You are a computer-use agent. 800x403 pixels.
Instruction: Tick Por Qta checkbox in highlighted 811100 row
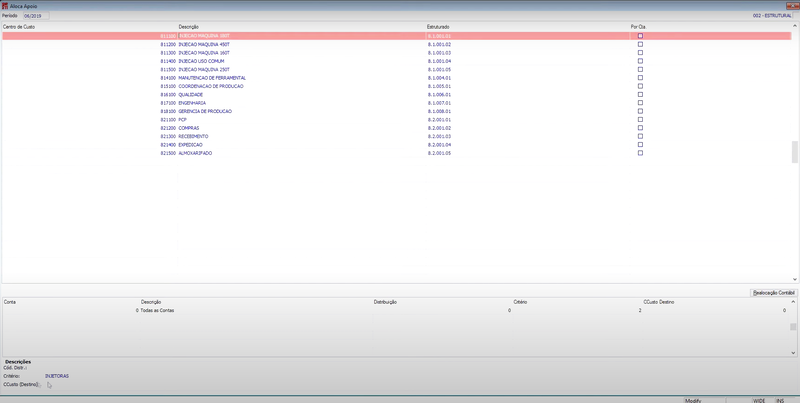(640, 36)
